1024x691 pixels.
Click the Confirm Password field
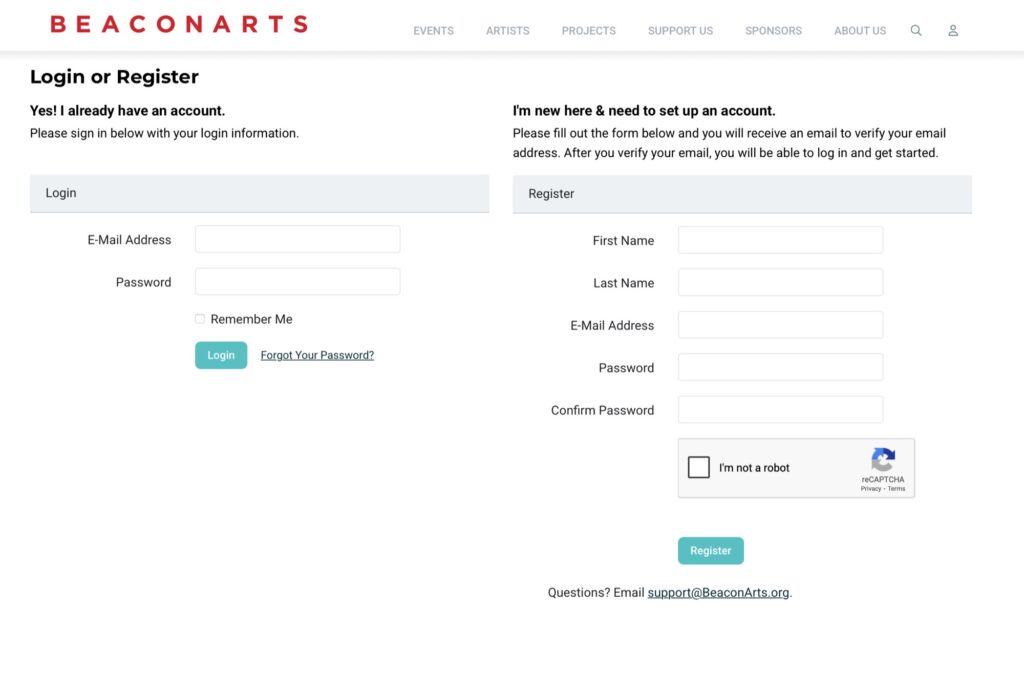tap(780, 410)
